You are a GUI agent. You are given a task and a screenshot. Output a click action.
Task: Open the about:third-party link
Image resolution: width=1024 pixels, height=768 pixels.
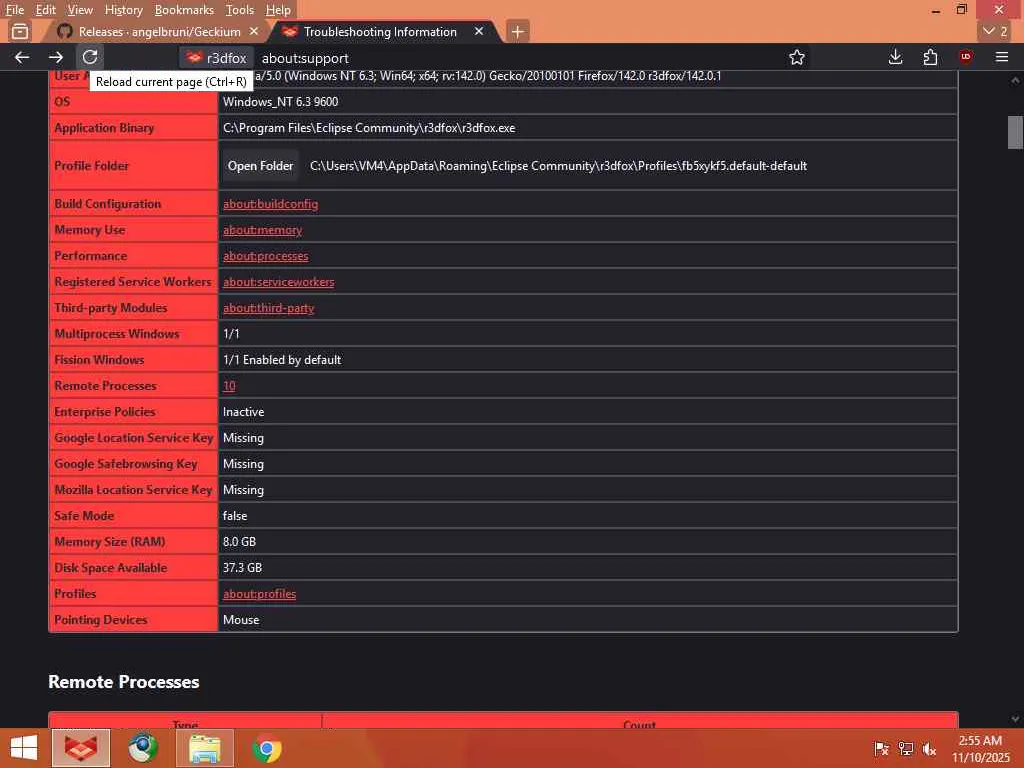pos(268,308)
